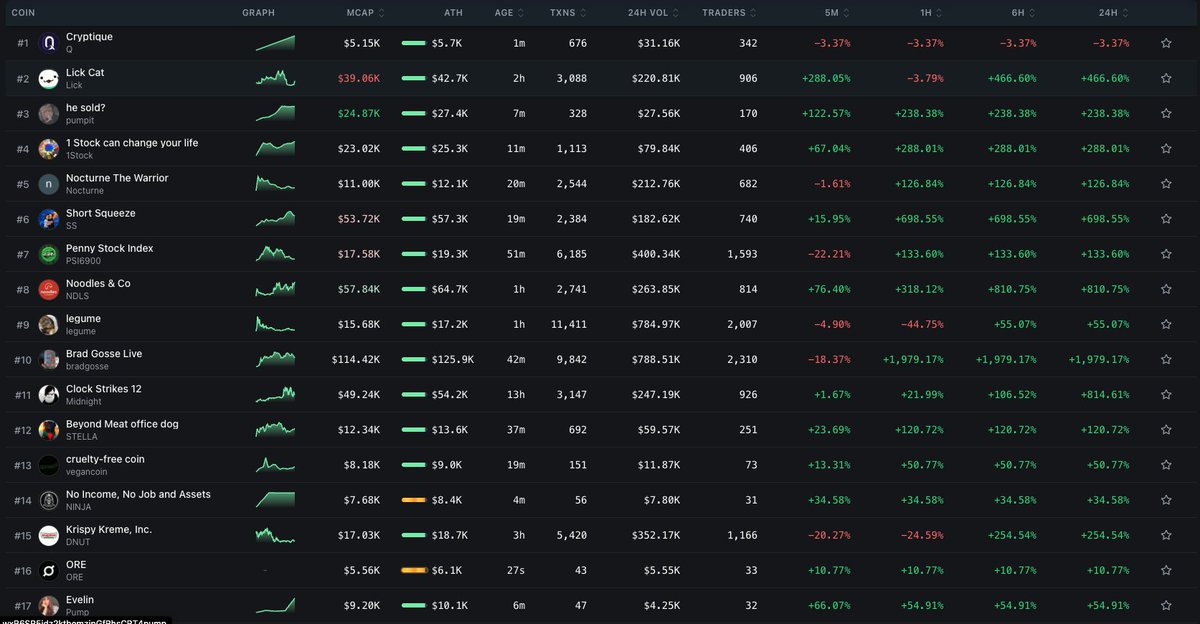Viewport: 1200px width, 624px height.
Task: Star the Brad Gosse Live coin
Action: coord(1166,360)
